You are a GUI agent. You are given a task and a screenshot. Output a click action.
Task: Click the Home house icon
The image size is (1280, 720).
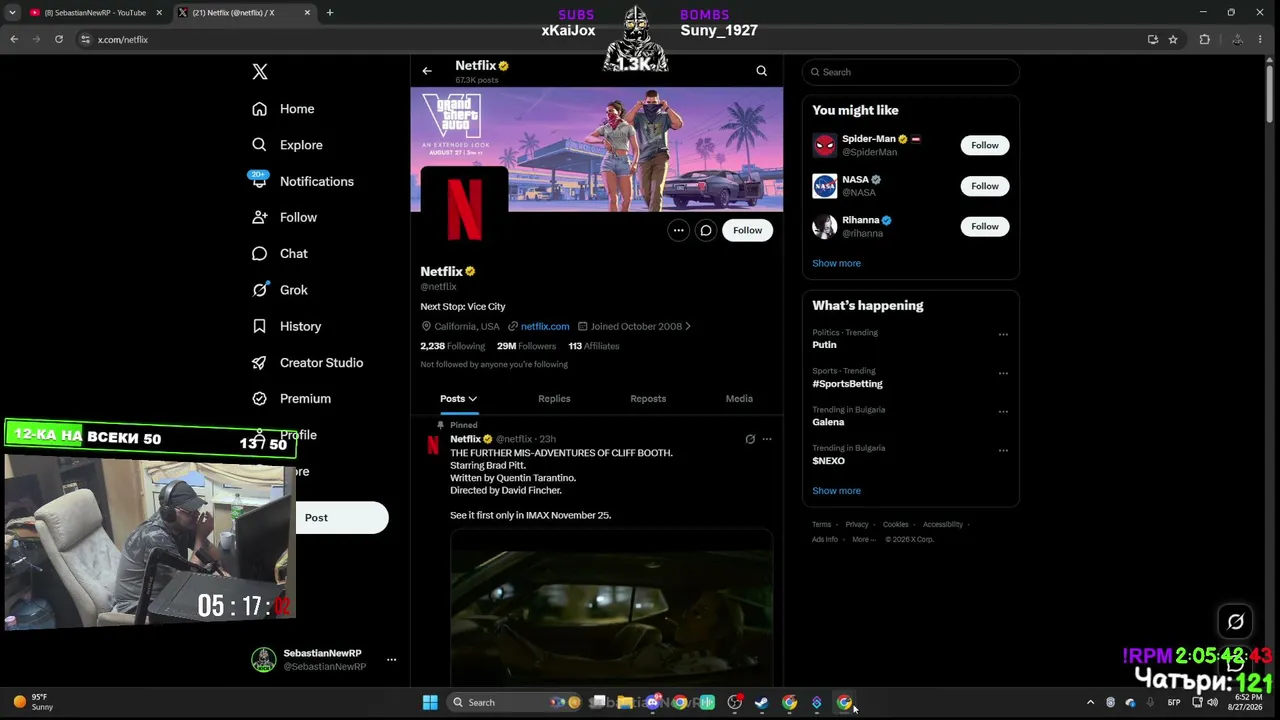coord(260,109)
